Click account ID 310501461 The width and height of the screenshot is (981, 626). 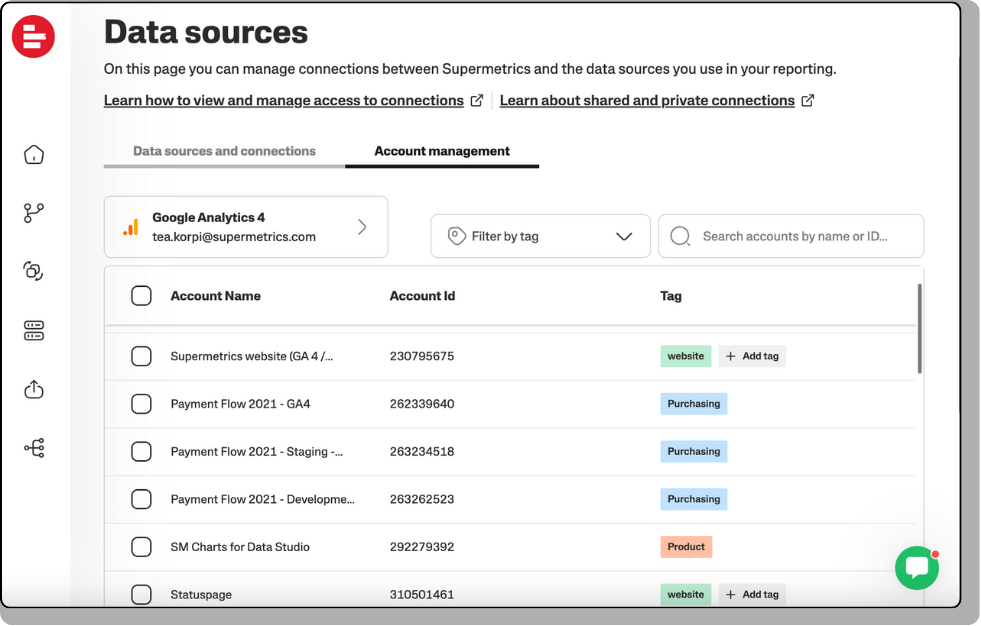422,595
